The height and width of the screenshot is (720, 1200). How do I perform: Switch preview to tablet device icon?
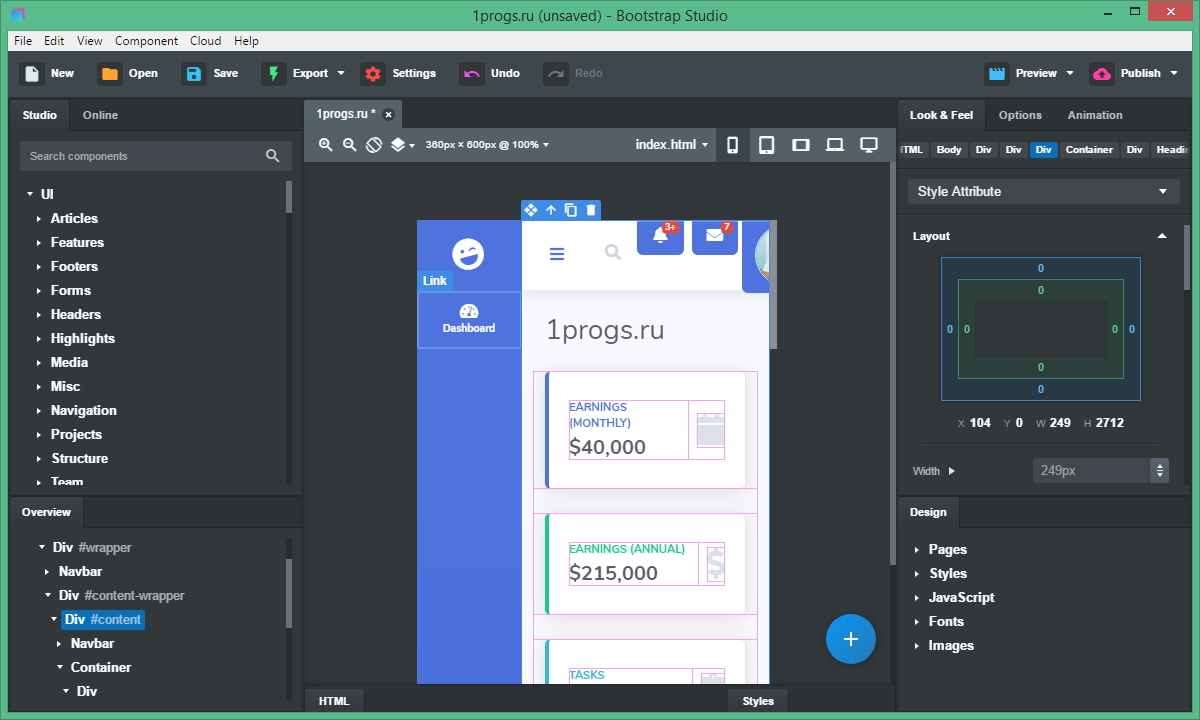point(767,145)
